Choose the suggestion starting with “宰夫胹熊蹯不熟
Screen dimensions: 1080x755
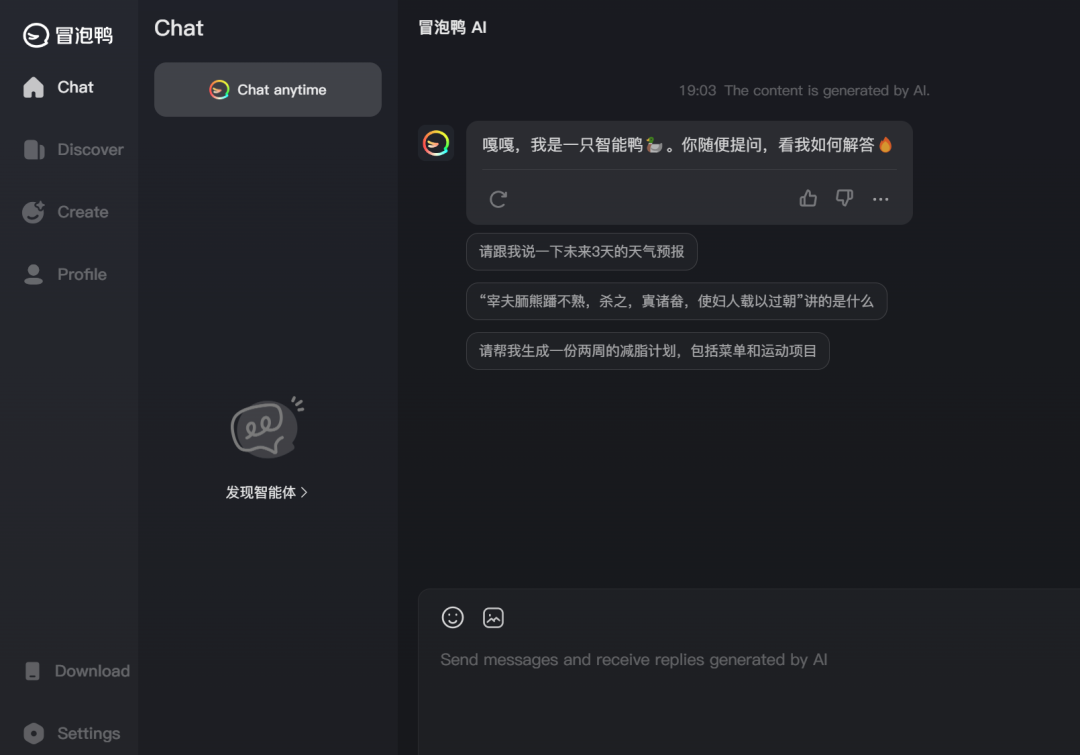pos(676,301)
